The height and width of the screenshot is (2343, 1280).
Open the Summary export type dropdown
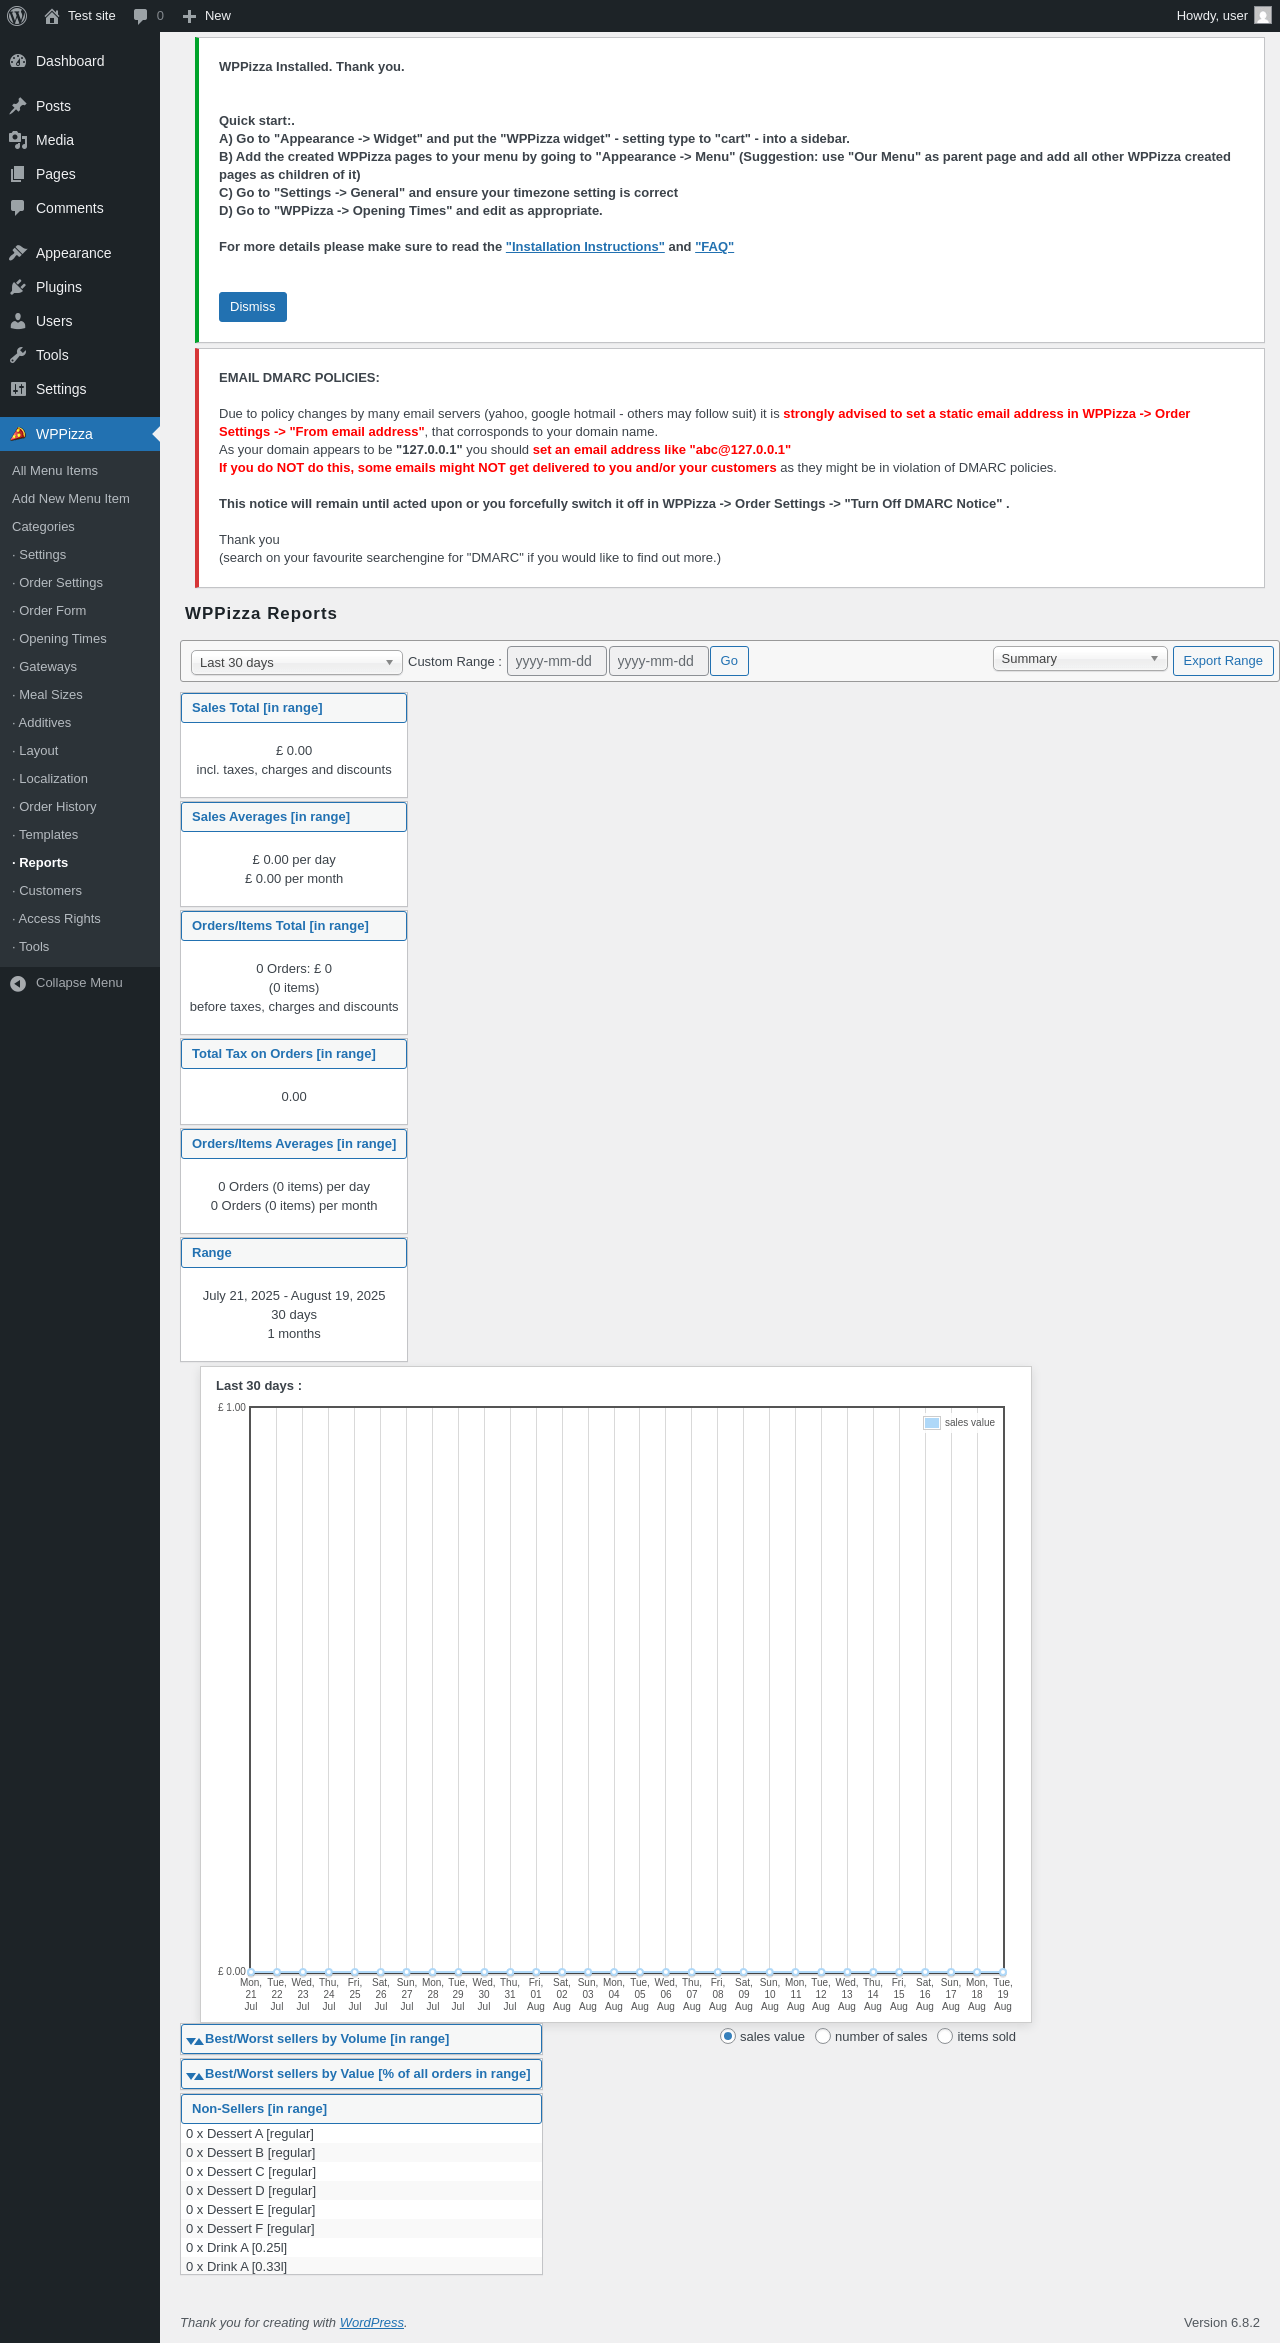coord(1080,658)
